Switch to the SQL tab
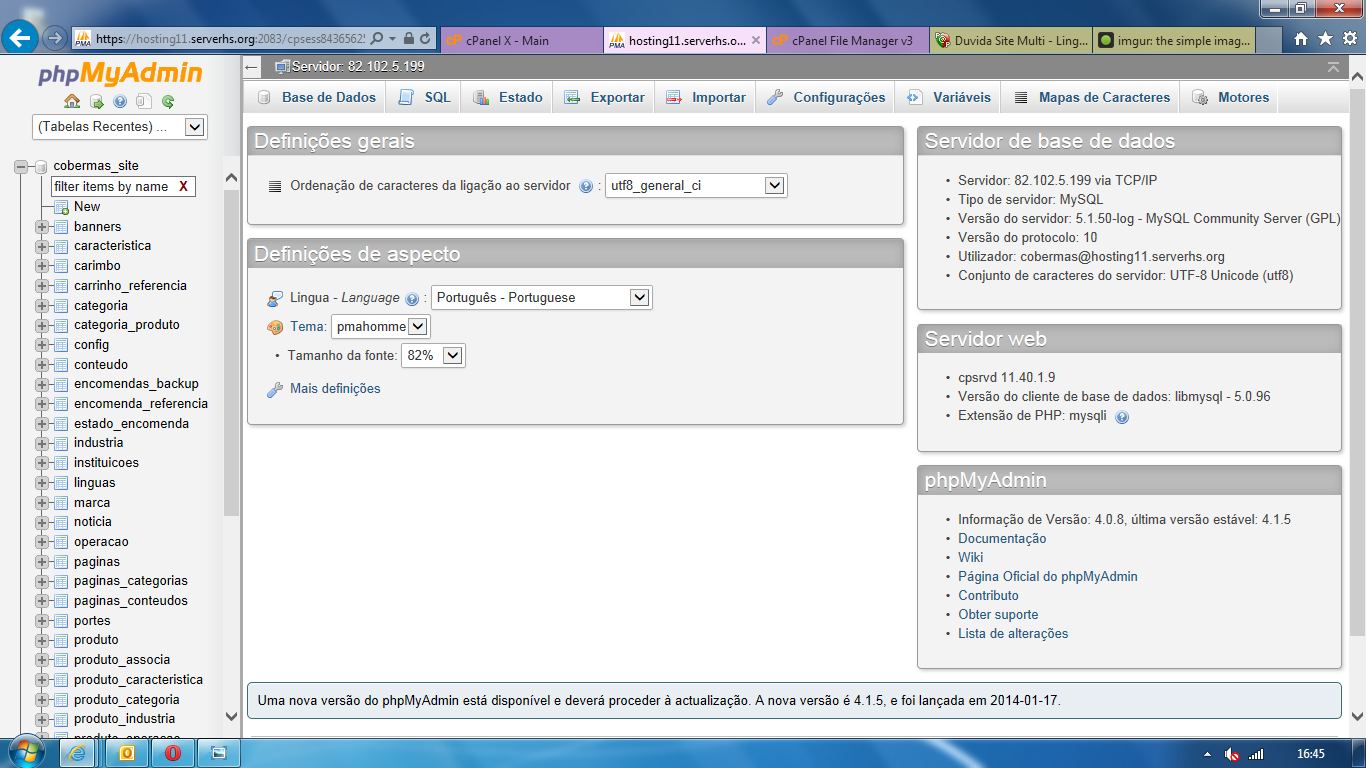 tap(425, 97)
